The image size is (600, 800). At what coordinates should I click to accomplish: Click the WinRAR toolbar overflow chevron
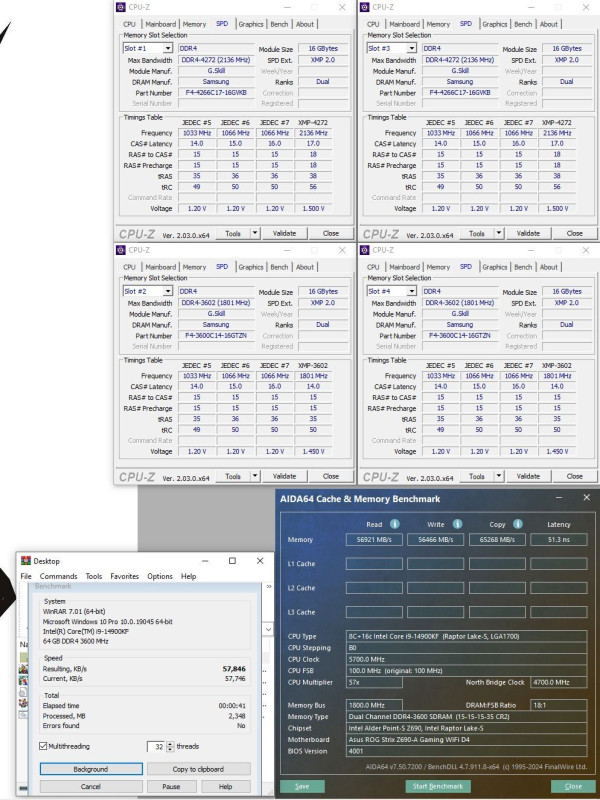click(x=269, y=587)
